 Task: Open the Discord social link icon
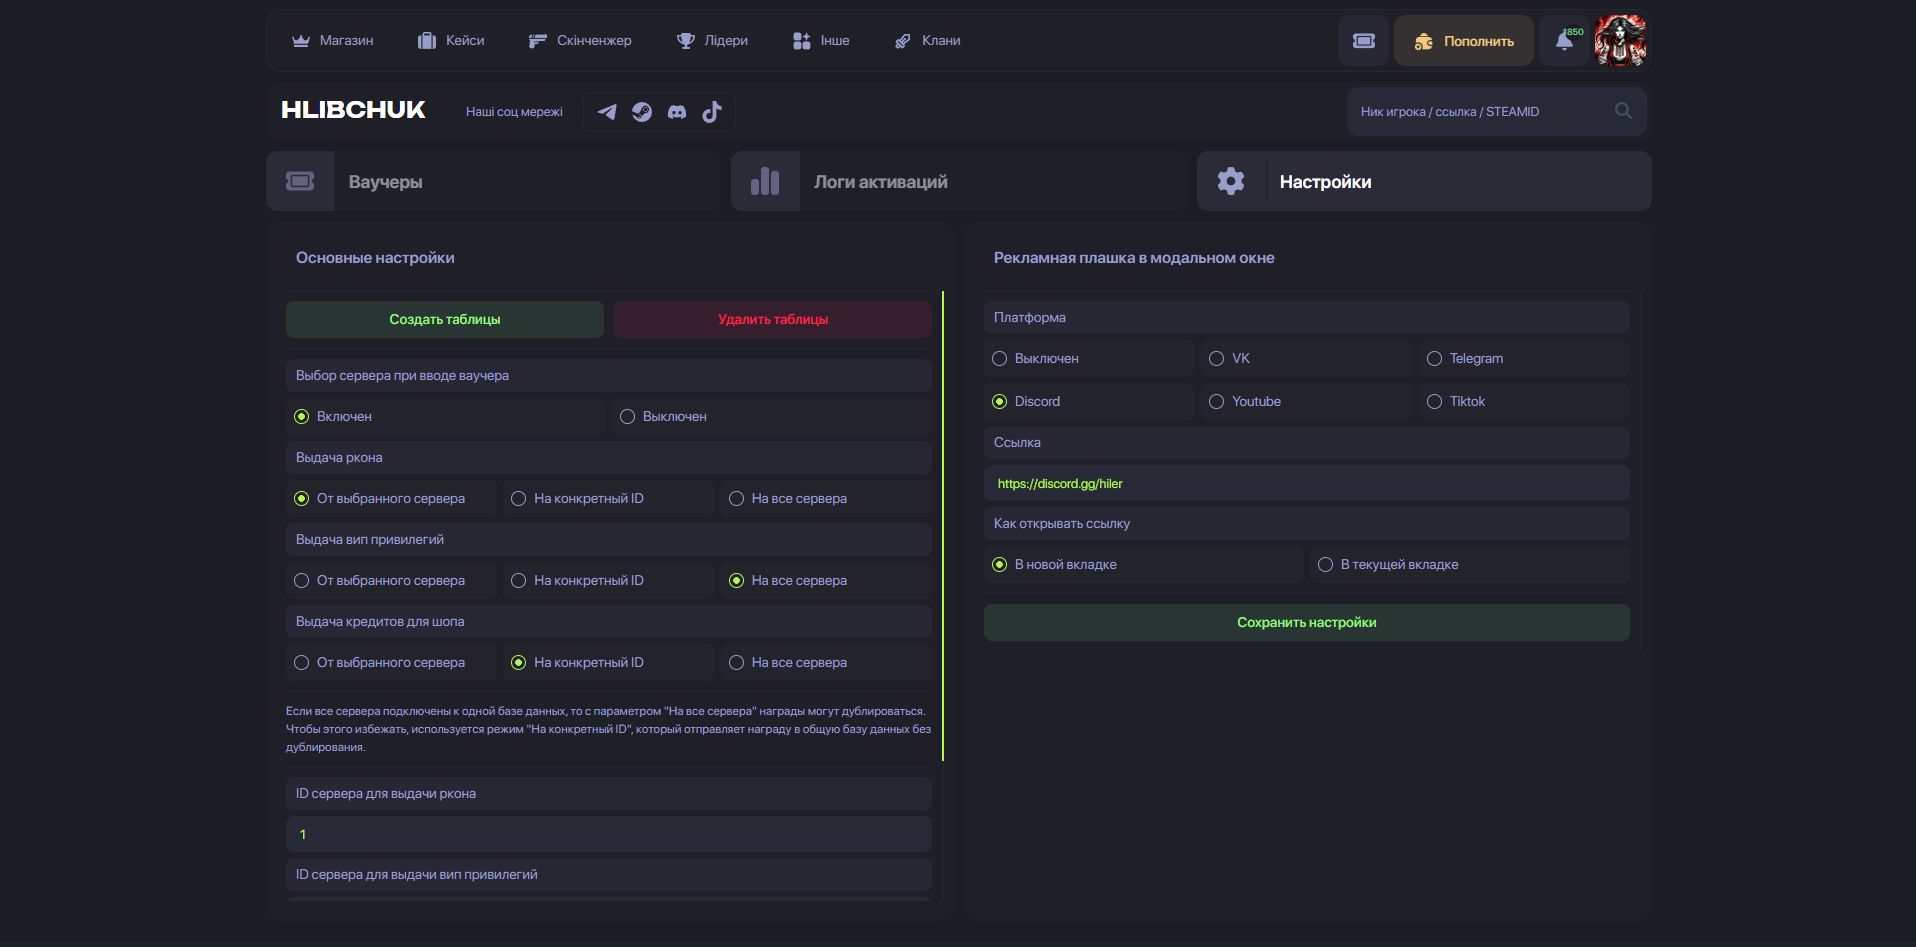click(677, 112)
